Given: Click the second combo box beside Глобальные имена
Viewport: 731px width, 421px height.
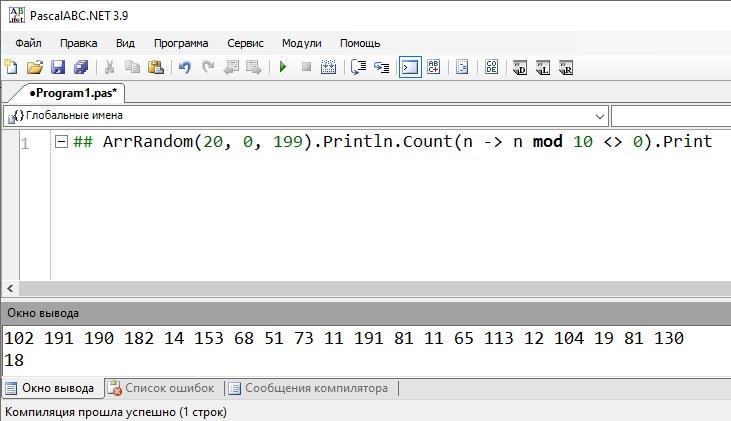Looking at the screenshot, I should [671, 116].
